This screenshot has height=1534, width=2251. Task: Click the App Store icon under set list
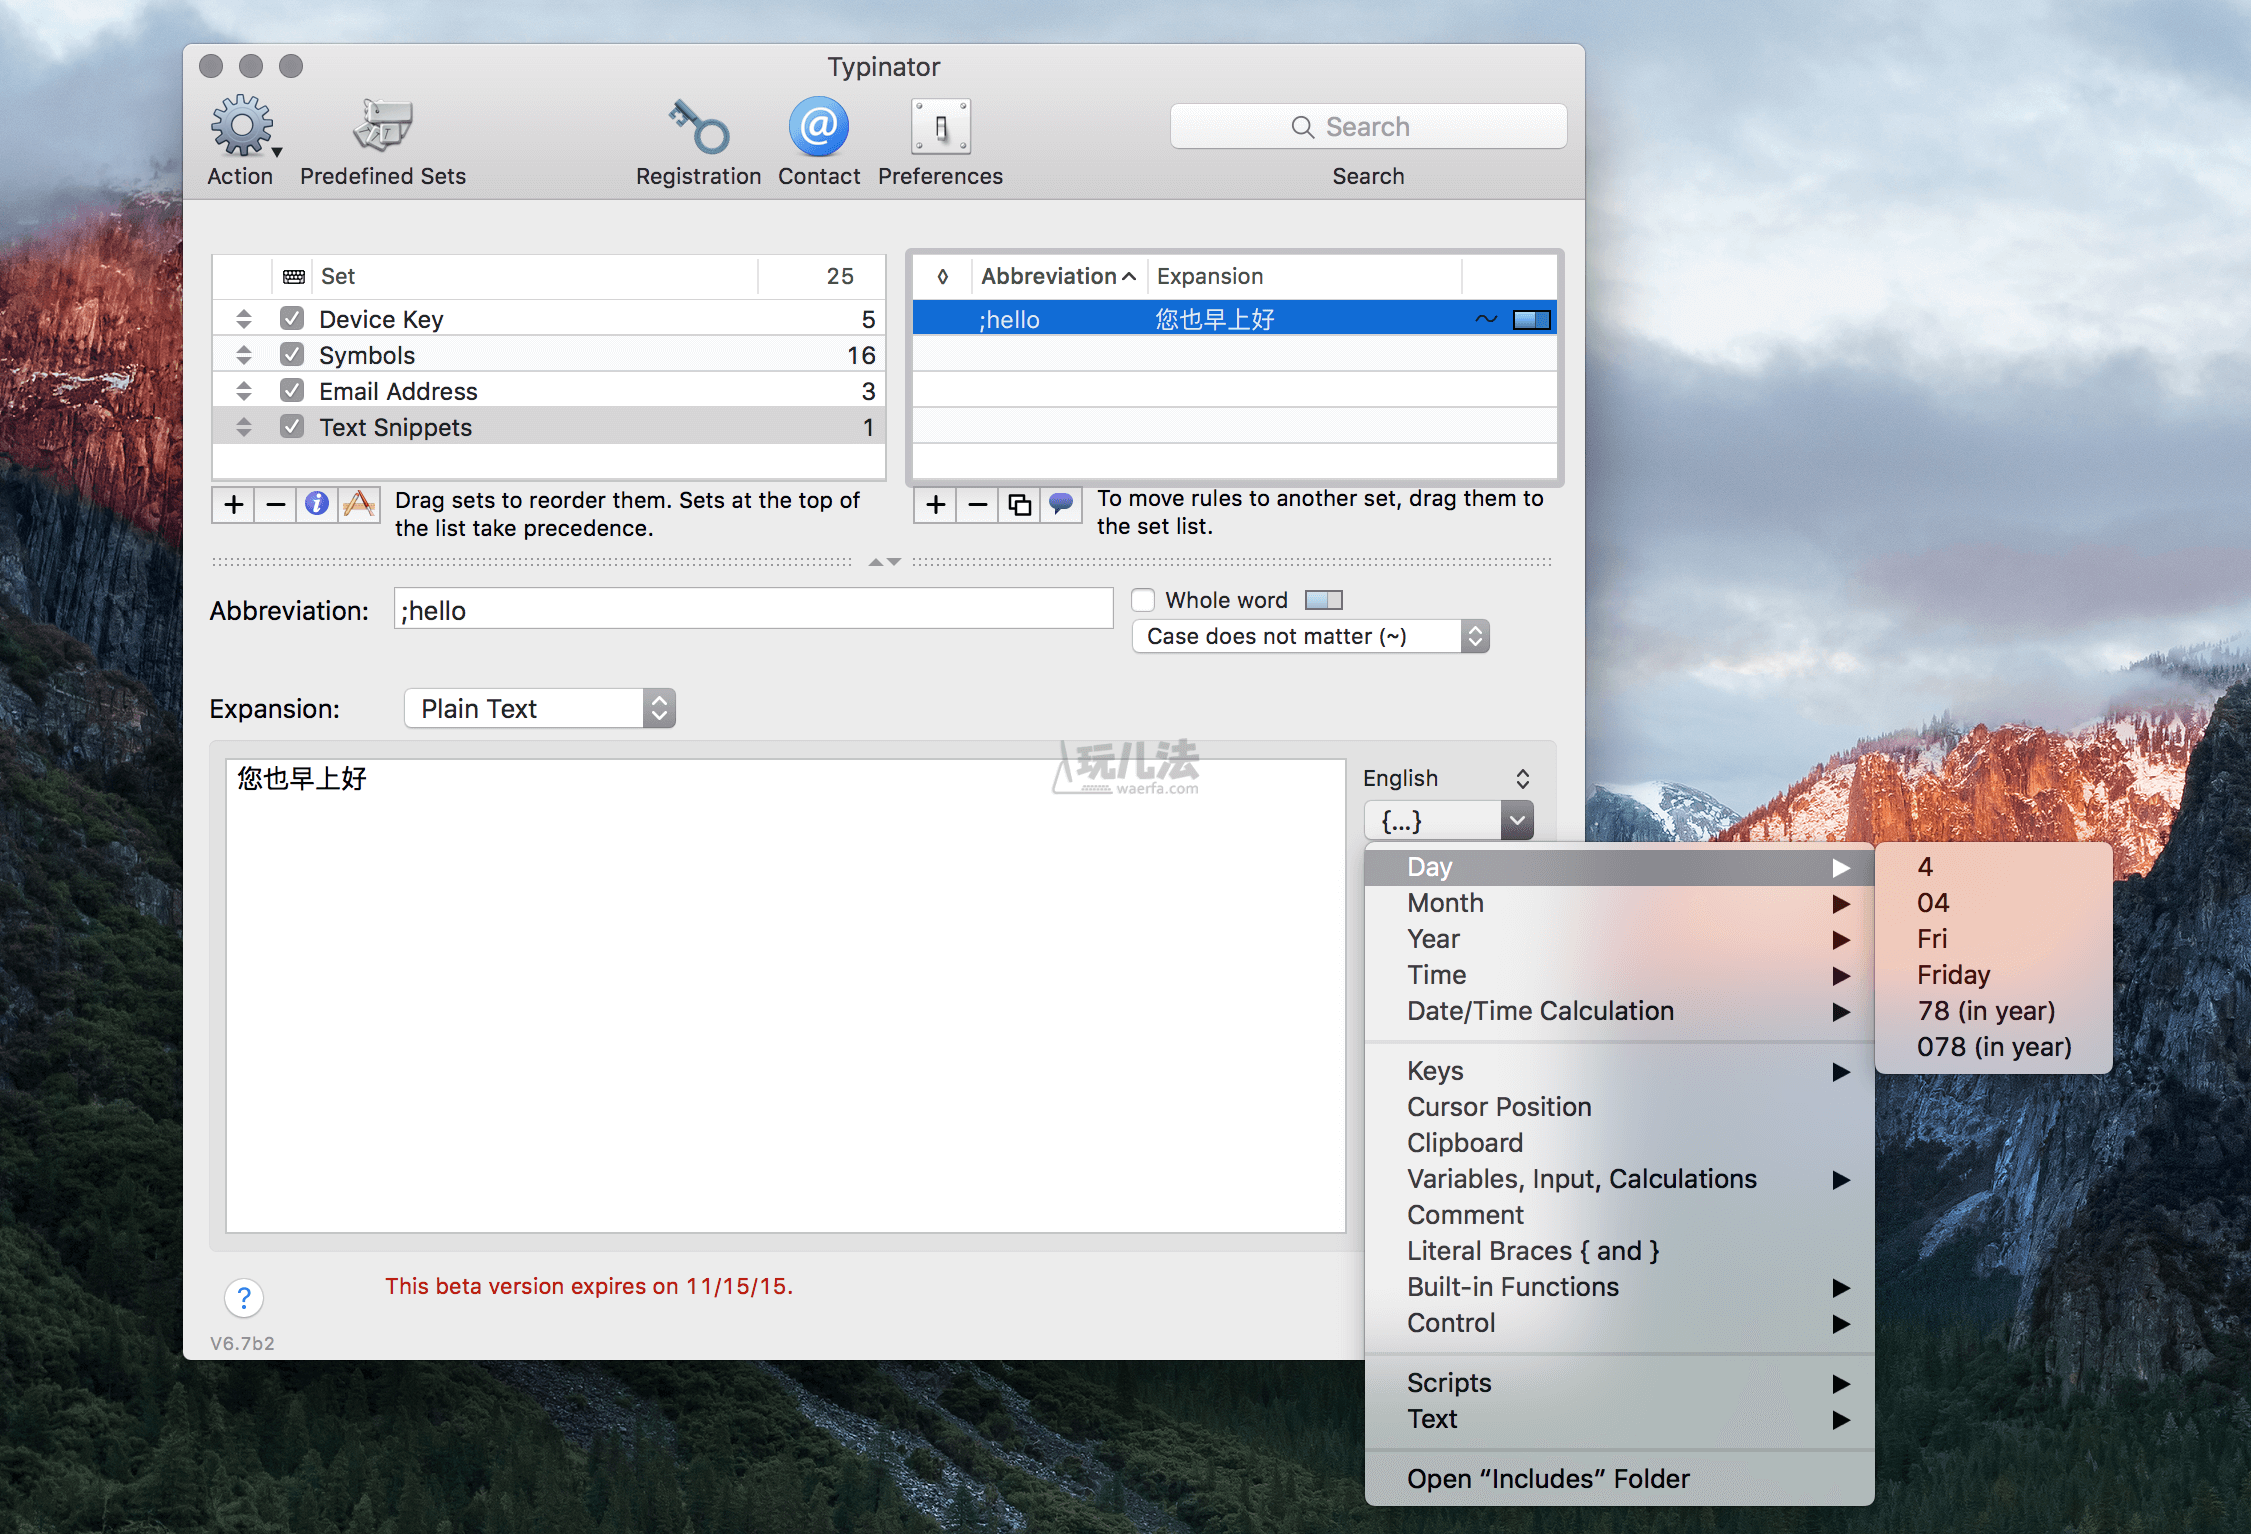(x=359, y=504)
